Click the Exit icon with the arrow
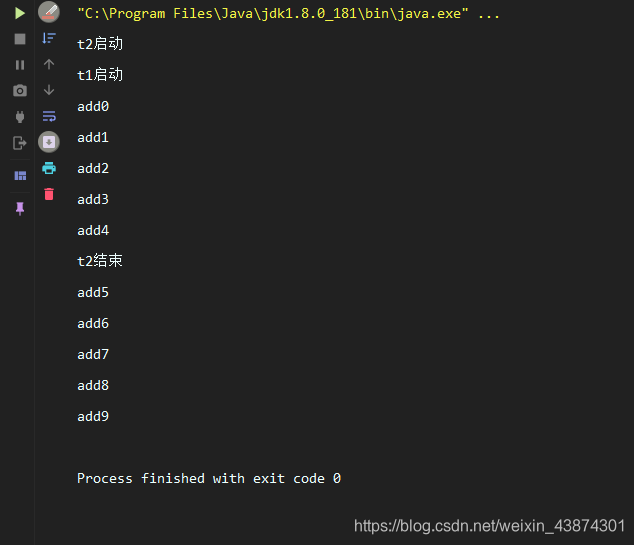The height and width of the screenshot is (545, 634). click(20, 143)
